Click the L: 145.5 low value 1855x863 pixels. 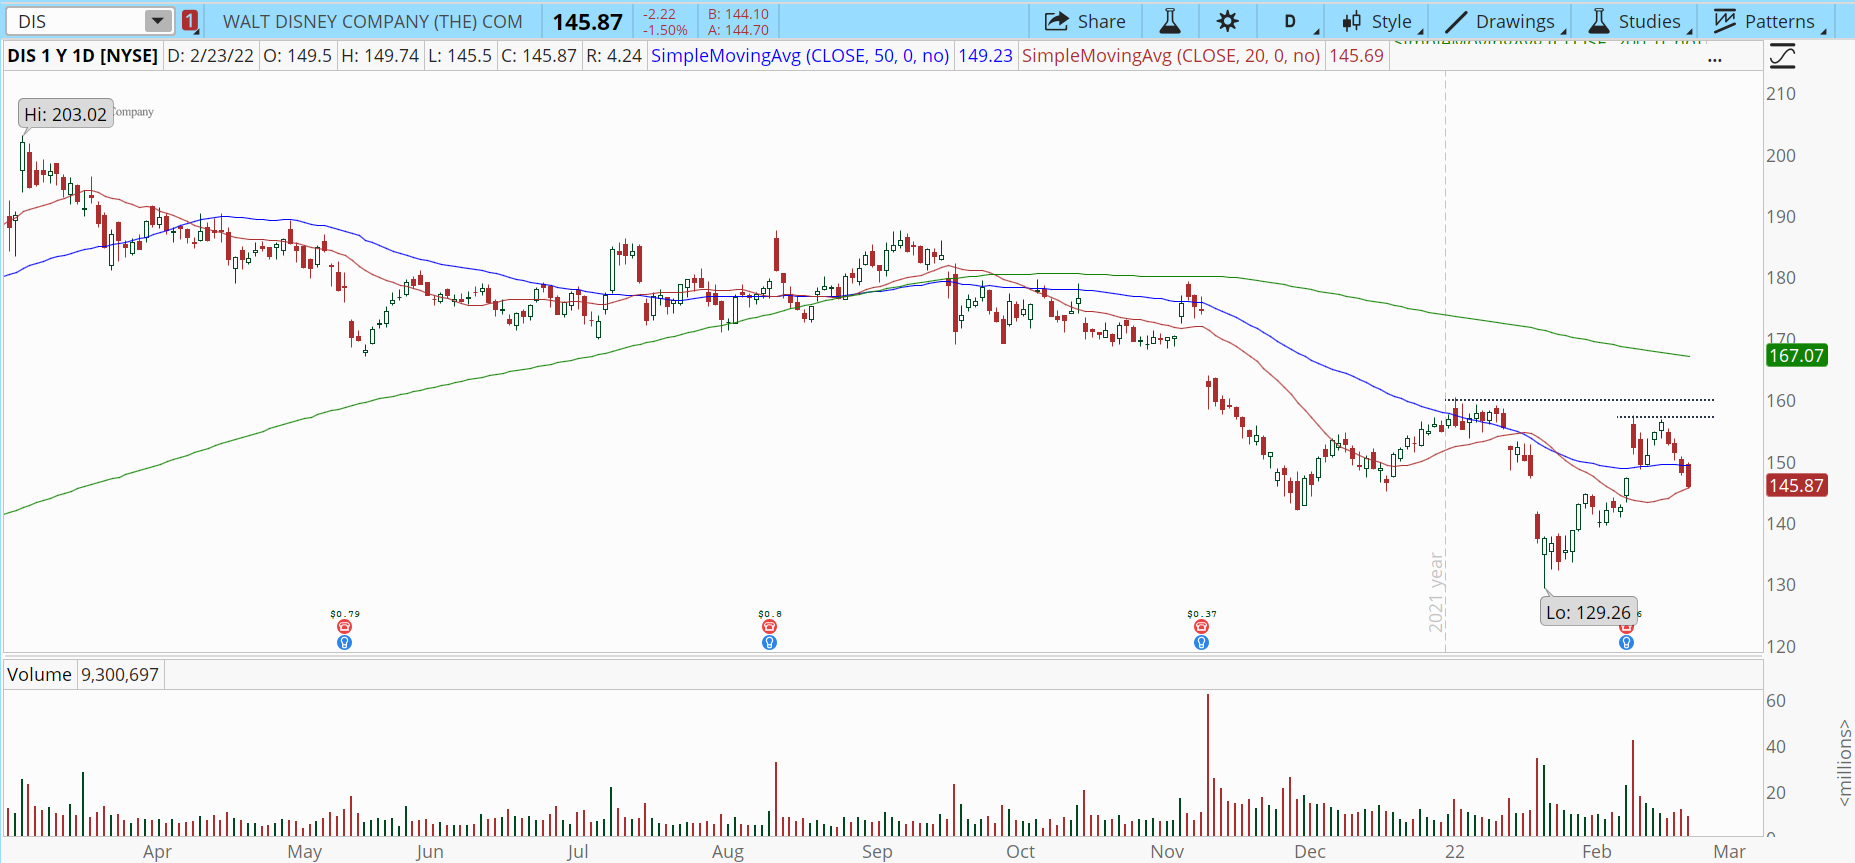(x=460, y=56)
